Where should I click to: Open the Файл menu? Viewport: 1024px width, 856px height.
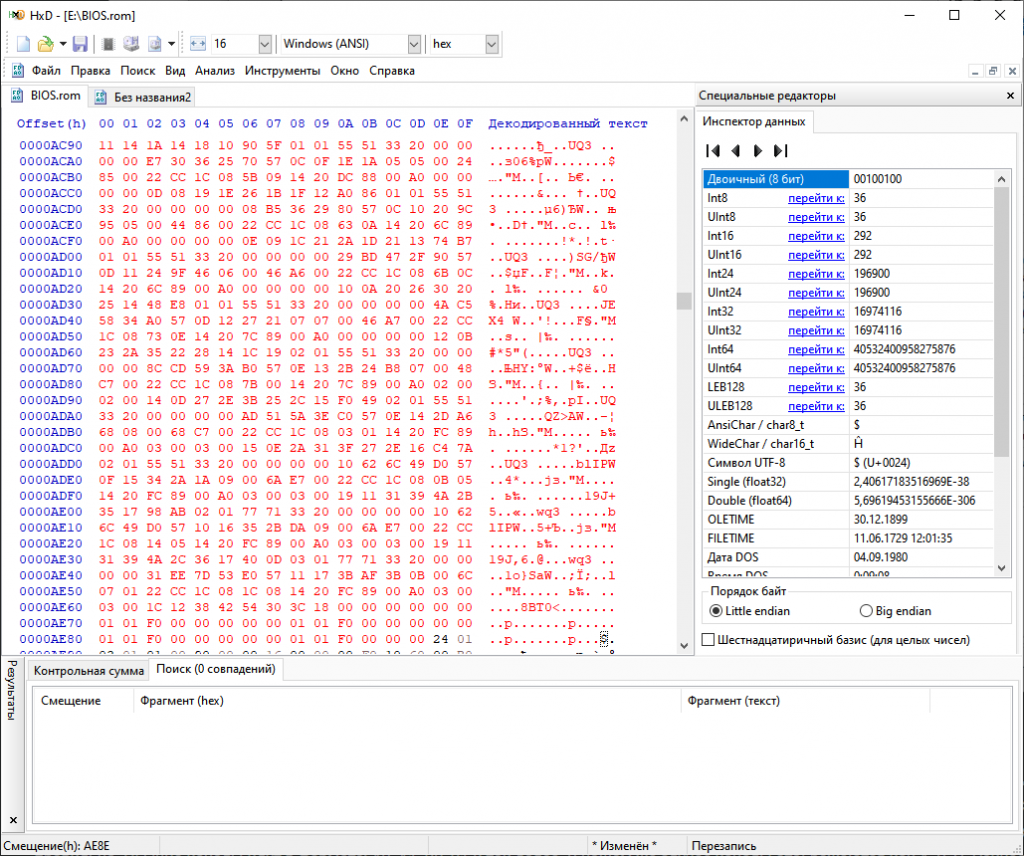[x=46, y=71]
